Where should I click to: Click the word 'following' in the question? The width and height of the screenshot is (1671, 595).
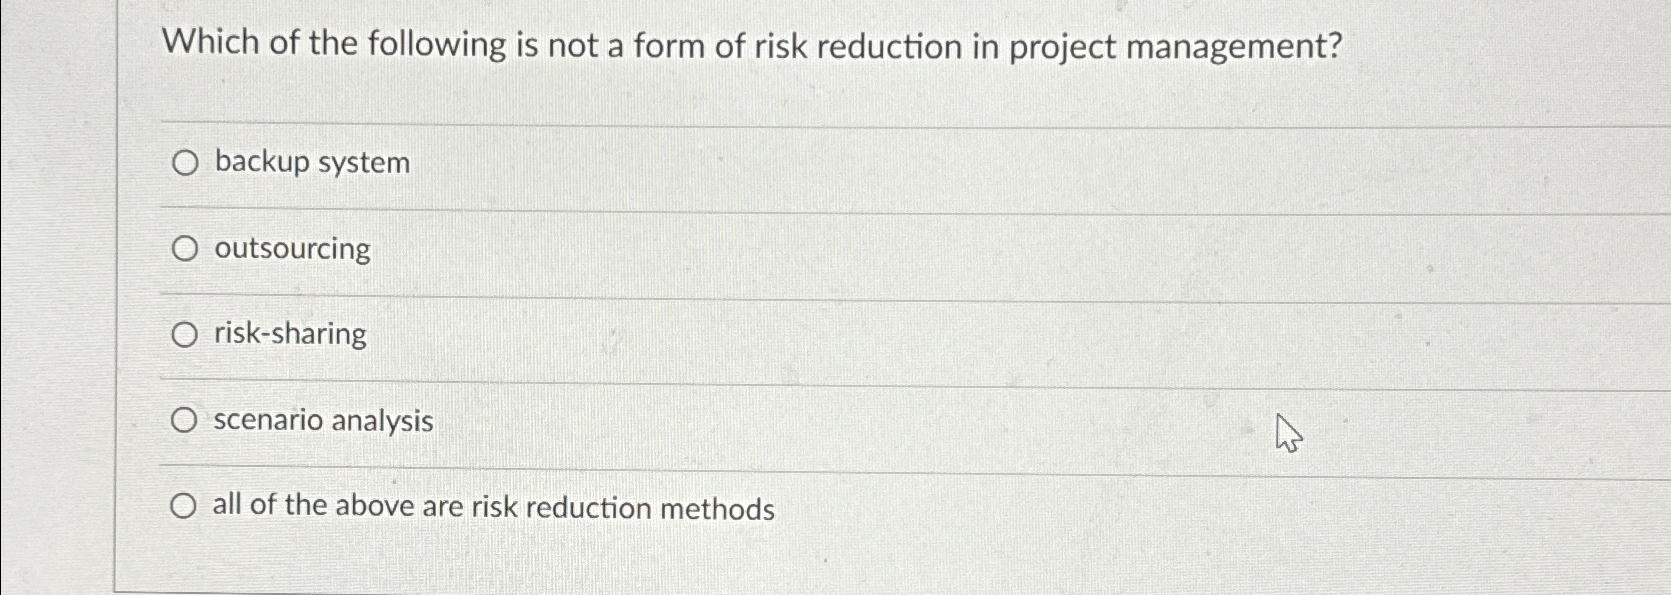(x=436, y=45)
